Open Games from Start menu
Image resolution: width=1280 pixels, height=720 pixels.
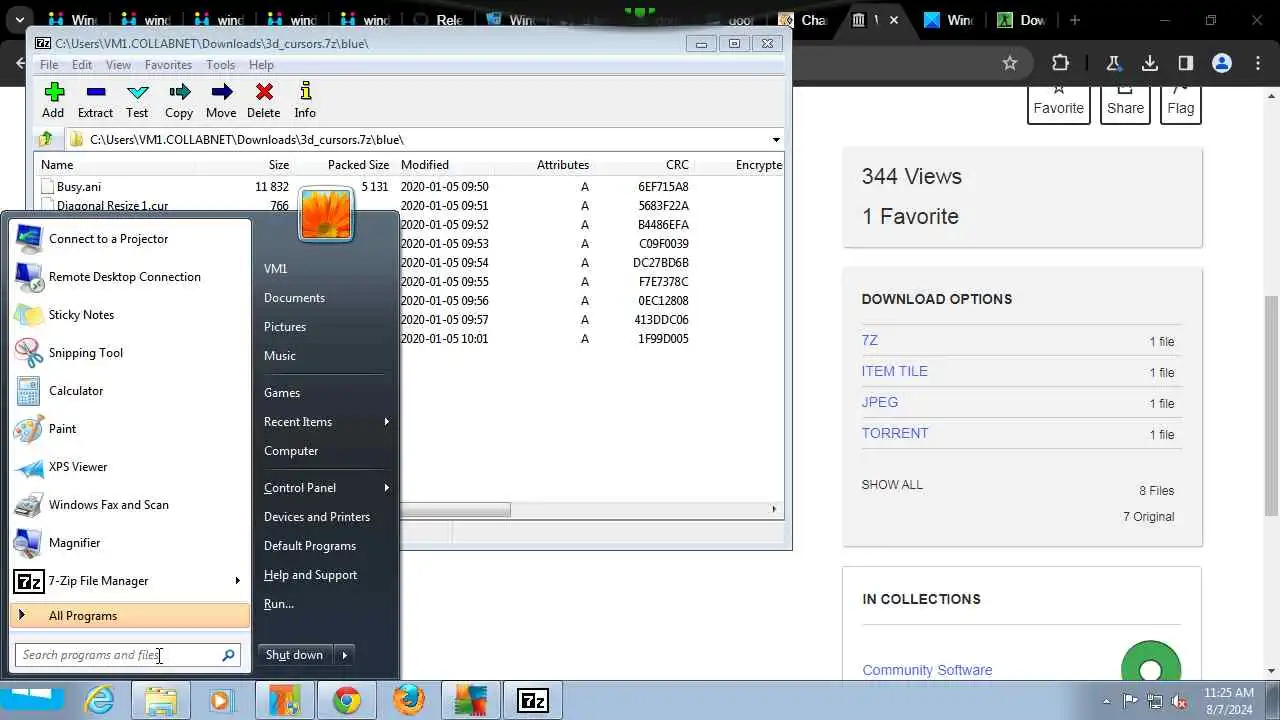[282, 393]
